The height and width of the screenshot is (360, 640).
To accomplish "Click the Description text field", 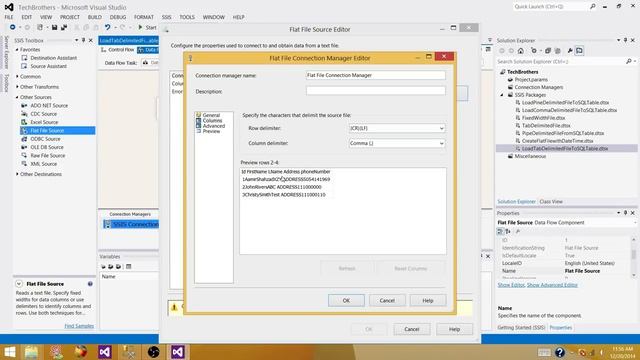I will (376, 91).
